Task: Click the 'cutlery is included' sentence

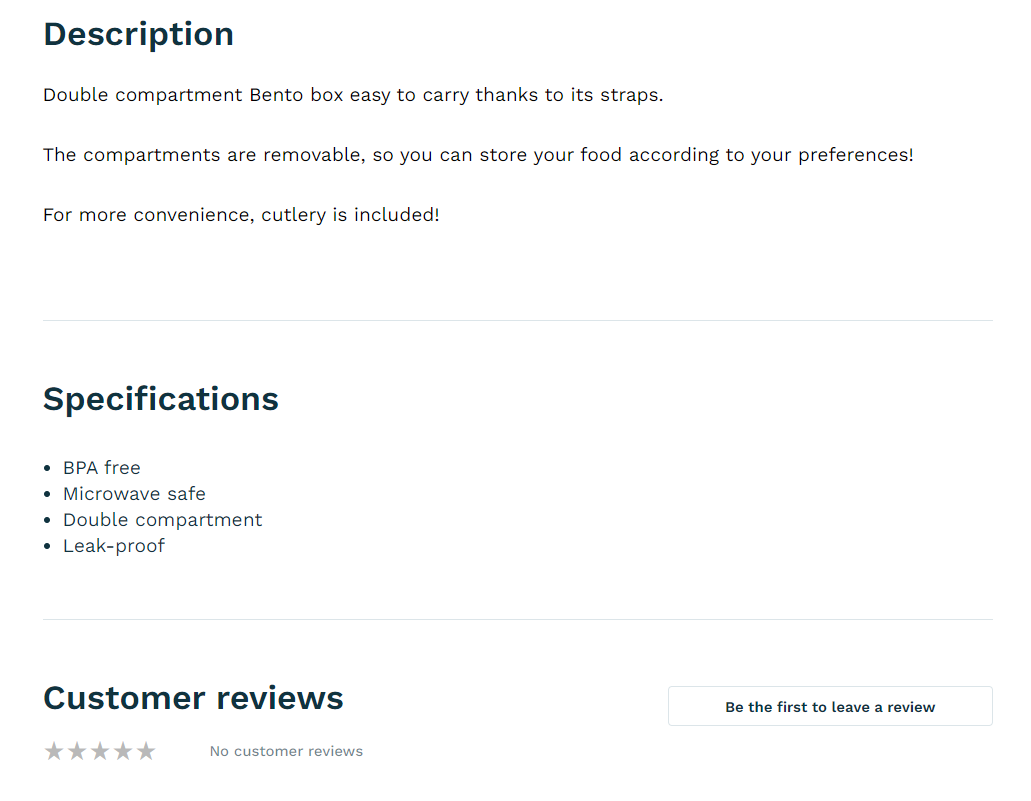Action: tap(241, 215)
